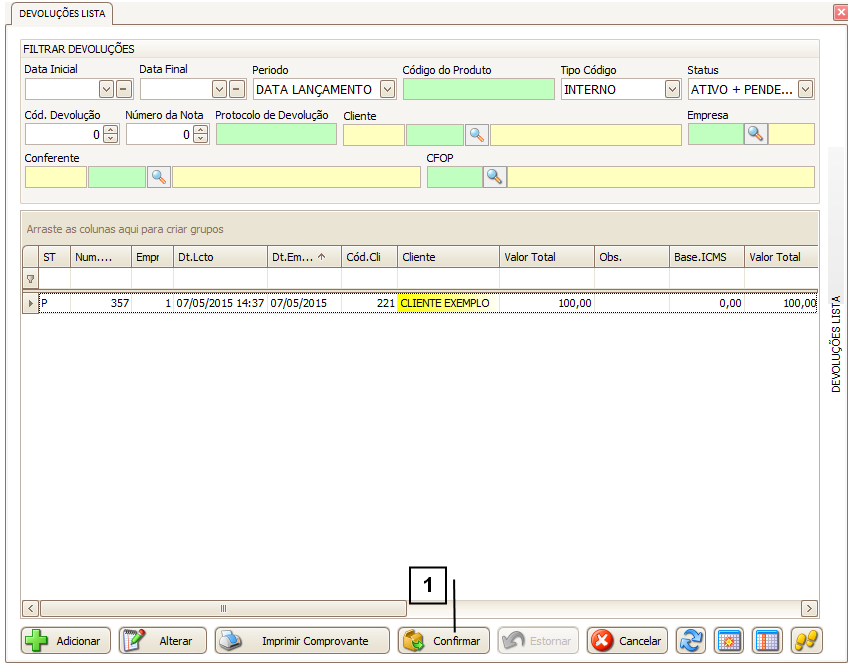Click the horizontal scrollbar thumb below the grid
Screen dimensions: 856x665
pos(223,608)
